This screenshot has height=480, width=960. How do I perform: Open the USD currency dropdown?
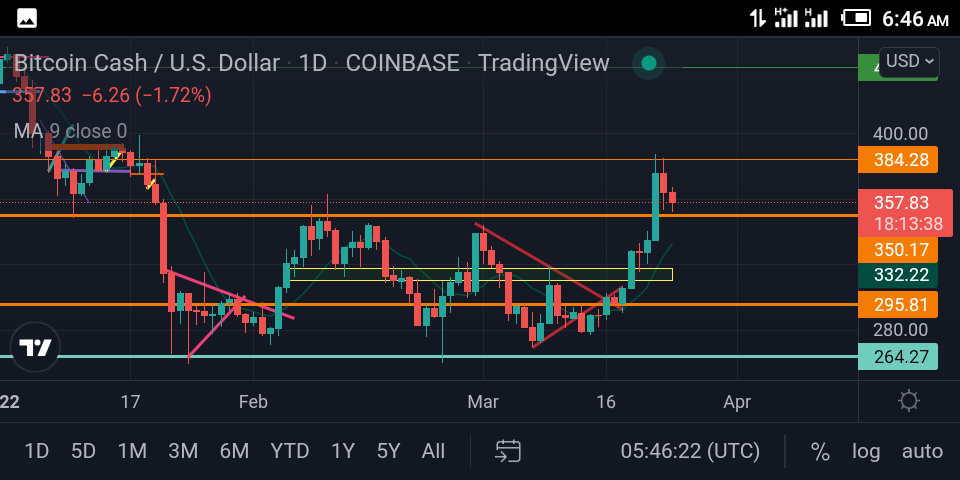tap(909, 61)
